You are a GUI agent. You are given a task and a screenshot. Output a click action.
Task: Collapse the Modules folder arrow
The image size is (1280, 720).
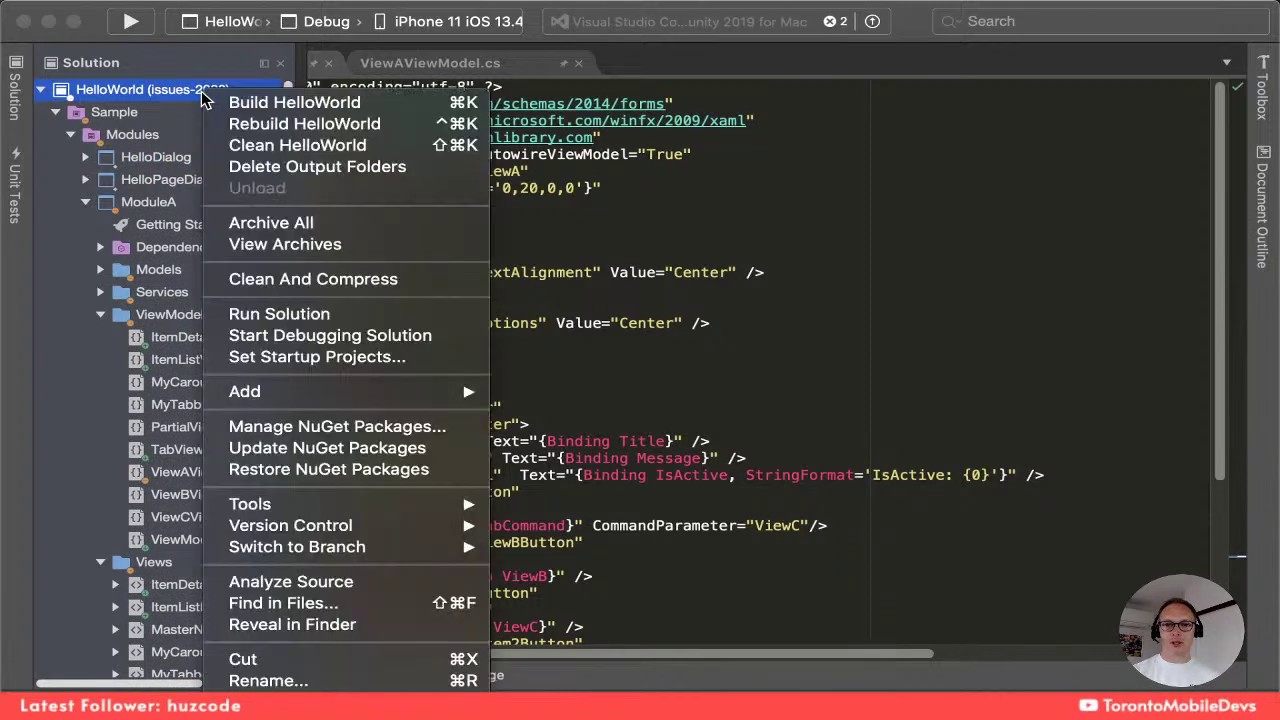[x=71, y=134]
